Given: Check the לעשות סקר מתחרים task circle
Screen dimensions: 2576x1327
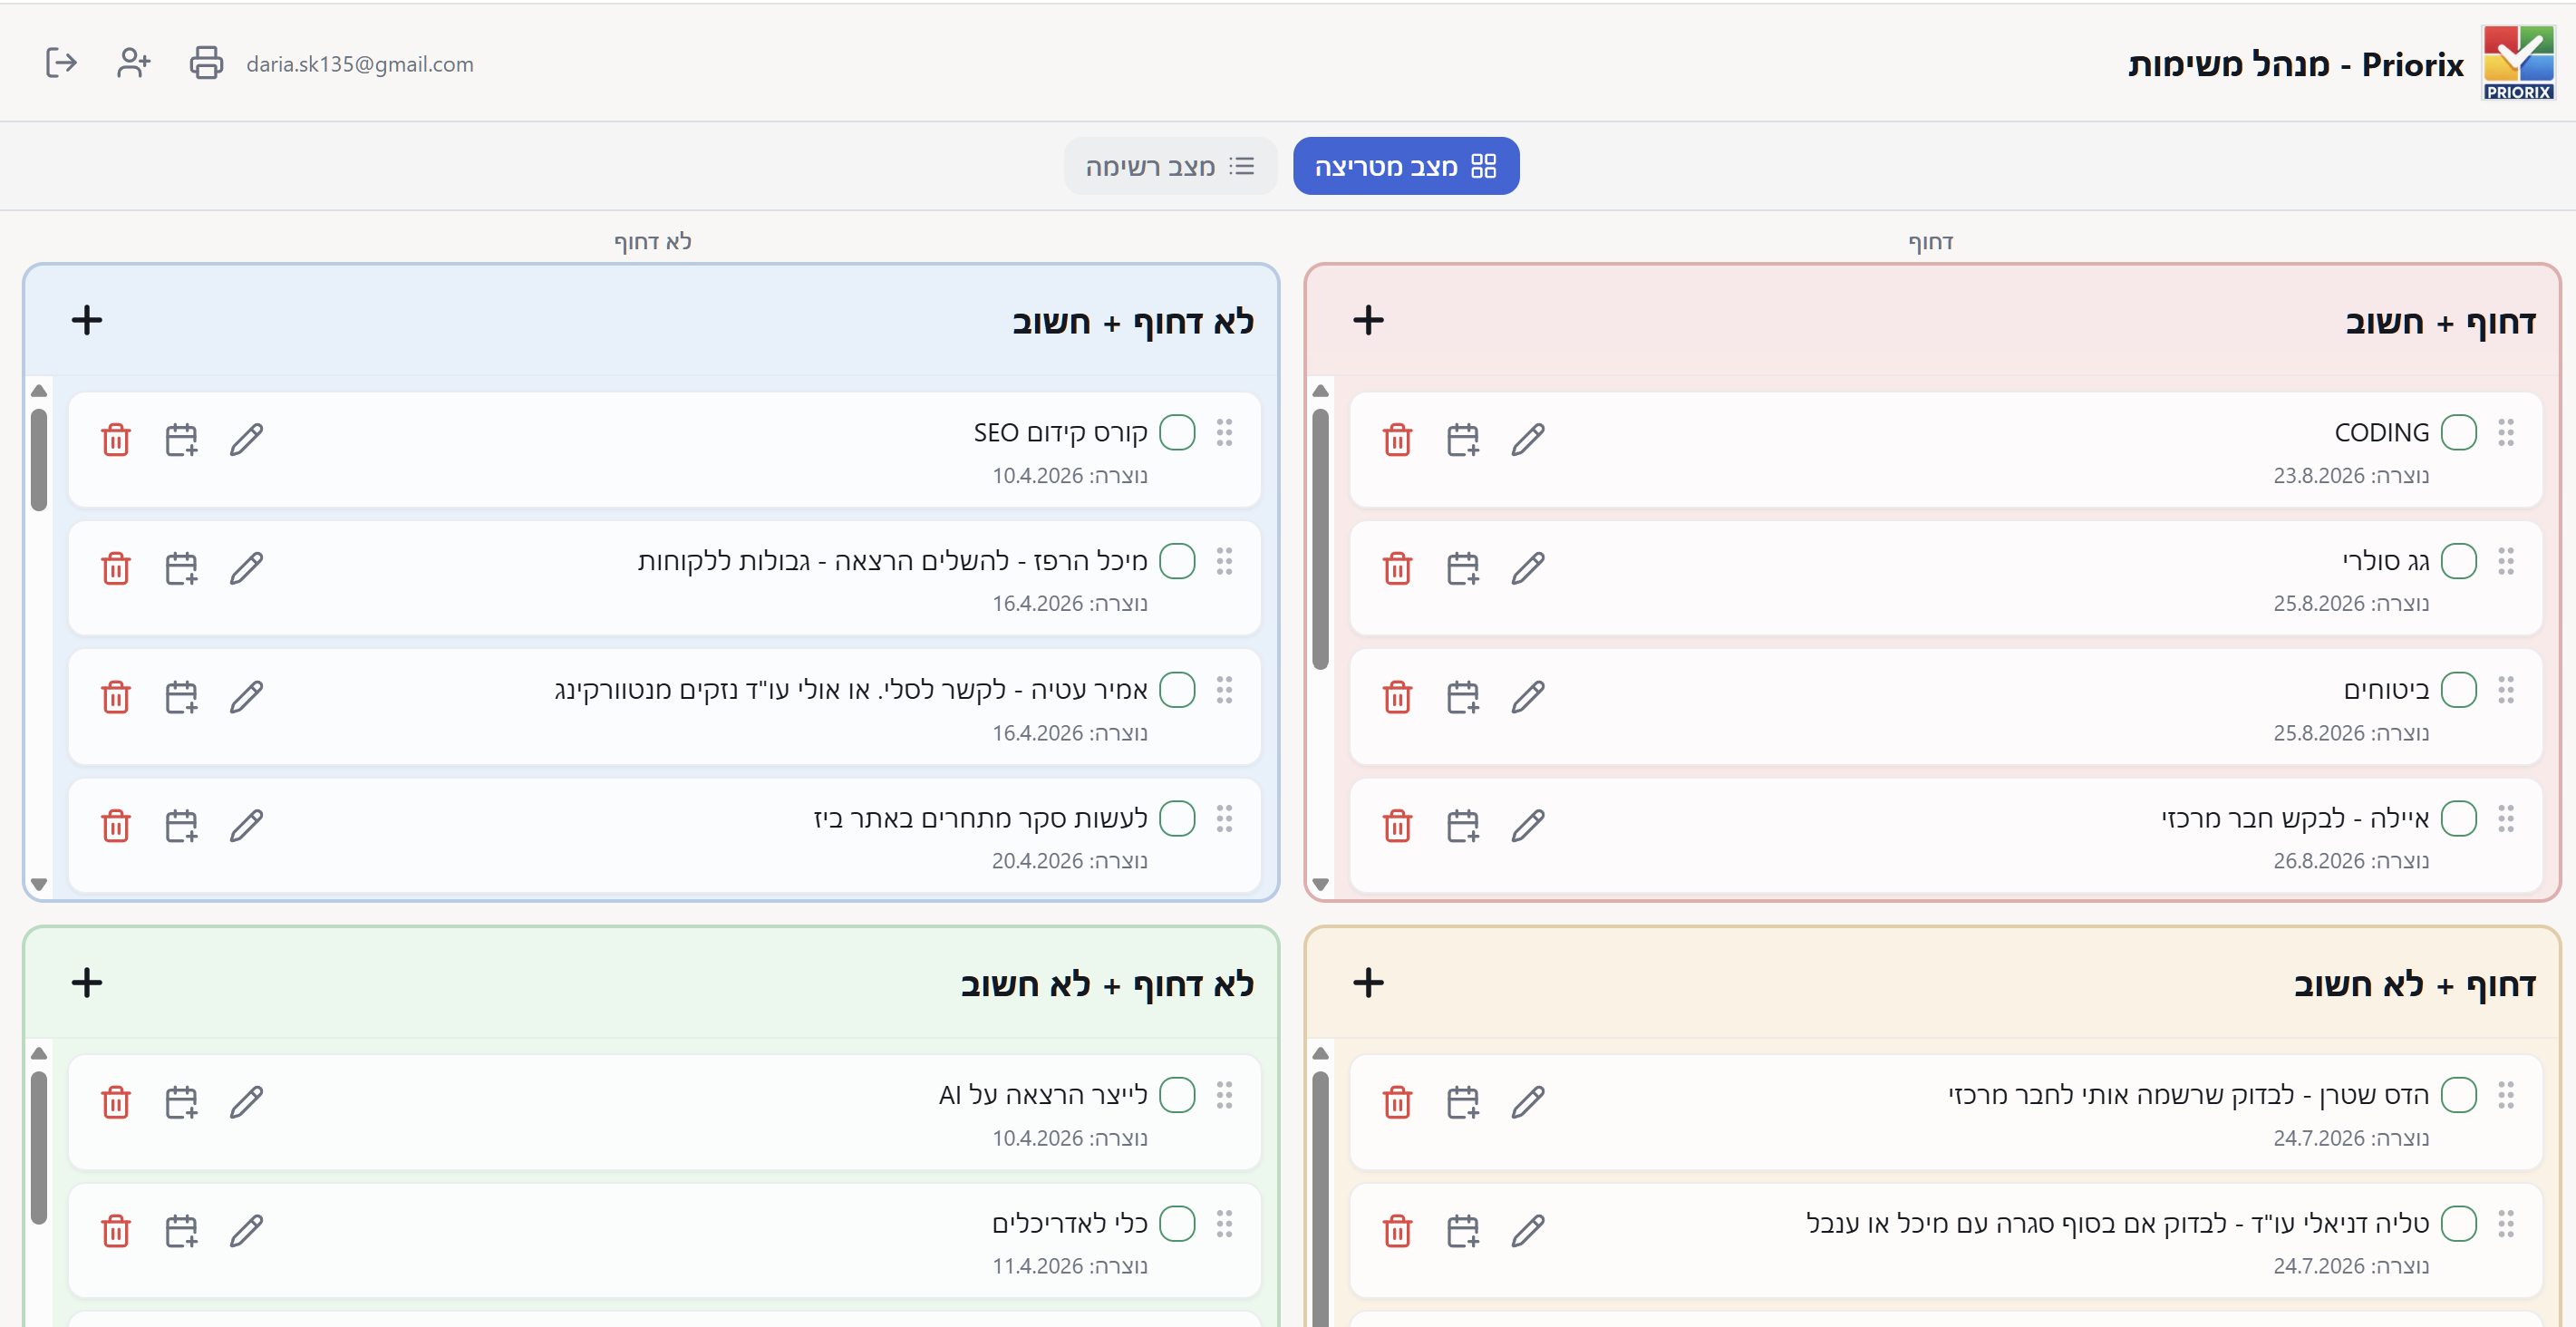Looking at the screenshot, I should tap(1177, 818).
